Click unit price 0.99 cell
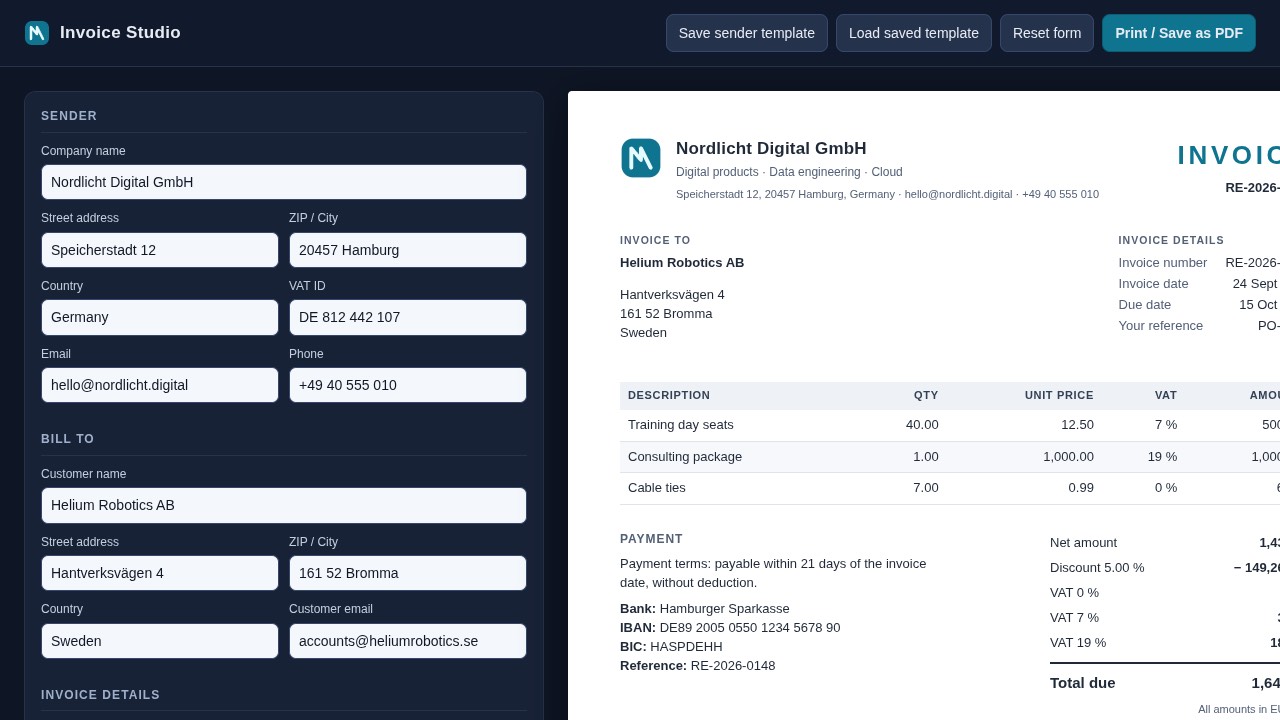The image size is (1280, 720). point(1080,488)
